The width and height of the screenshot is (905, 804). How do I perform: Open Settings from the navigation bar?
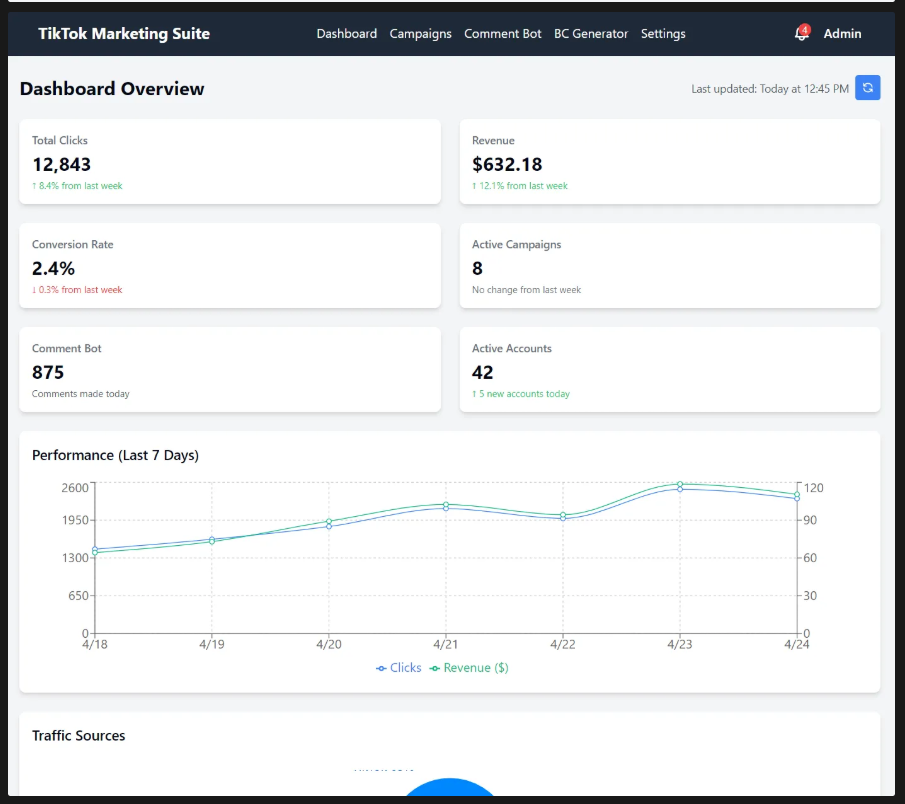coord(663,34)
